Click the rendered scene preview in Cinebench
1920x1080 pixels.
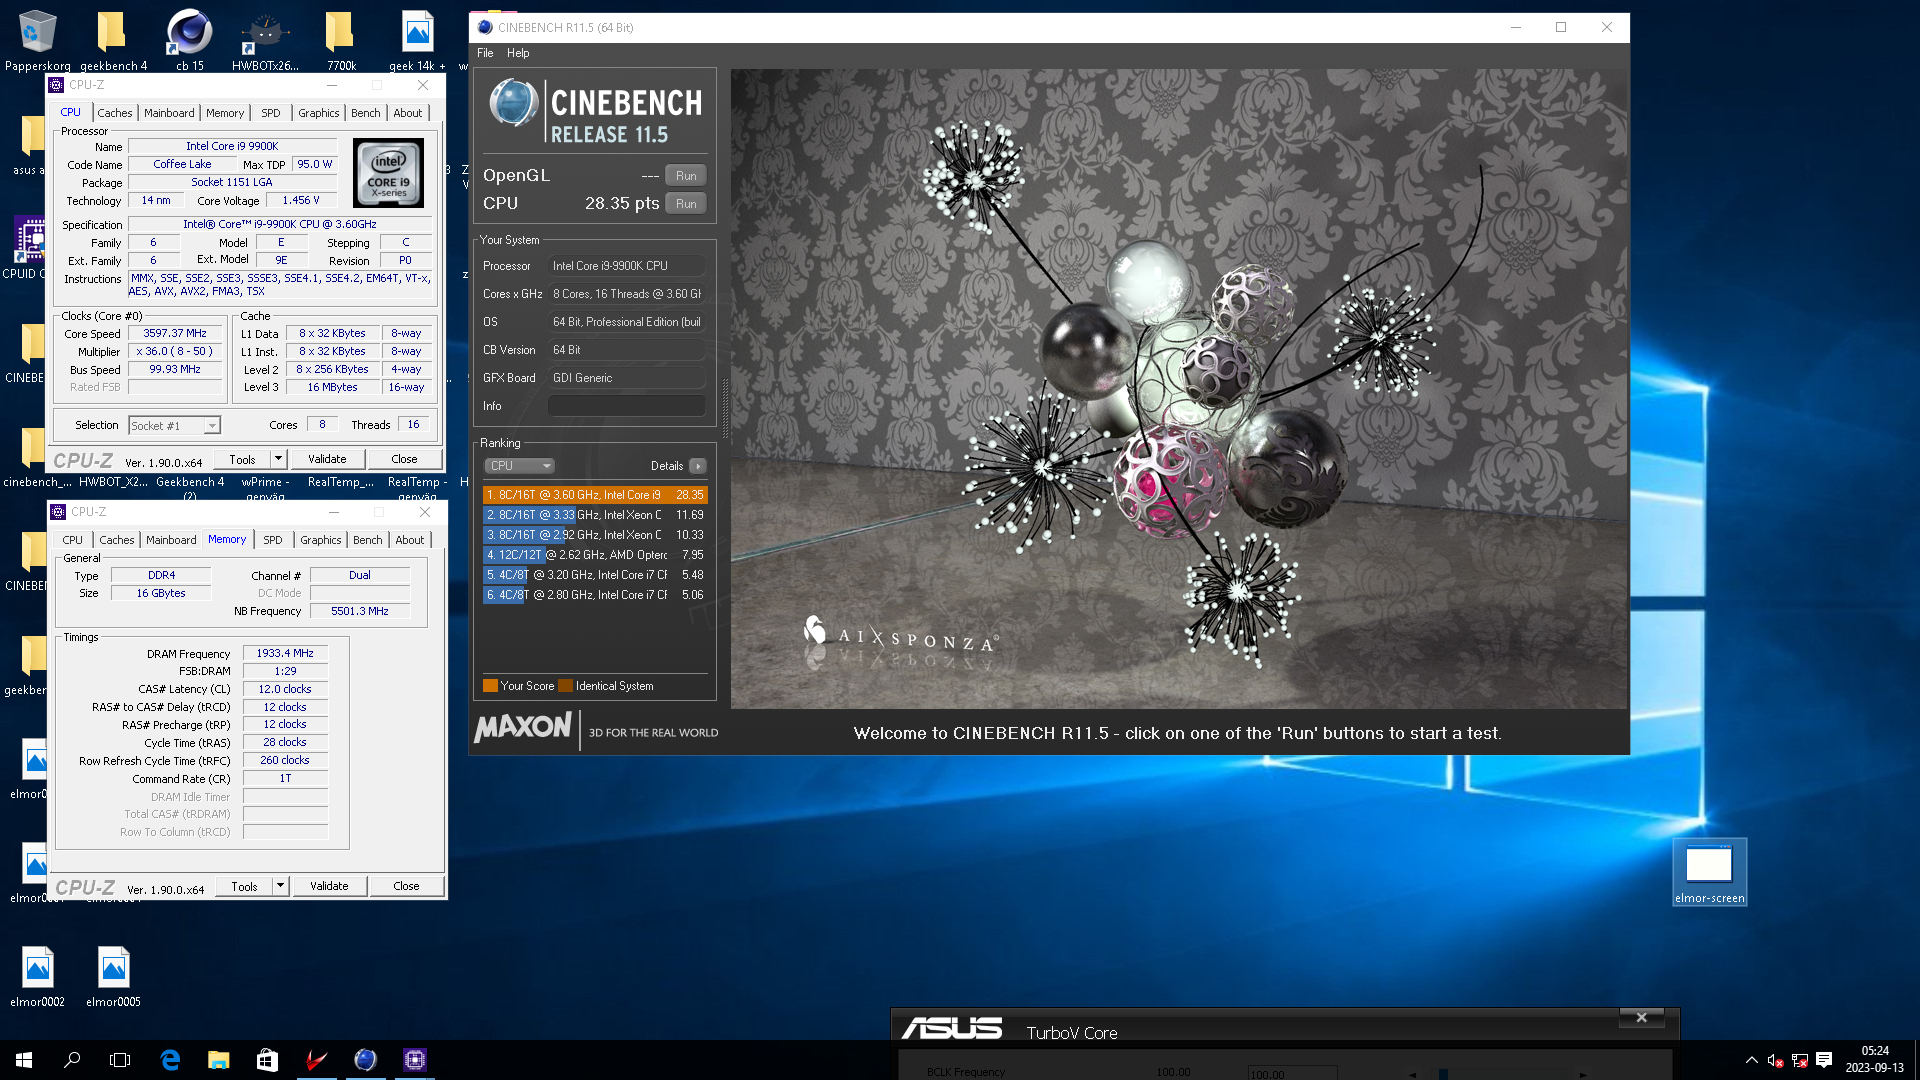tap(1179, 389)
